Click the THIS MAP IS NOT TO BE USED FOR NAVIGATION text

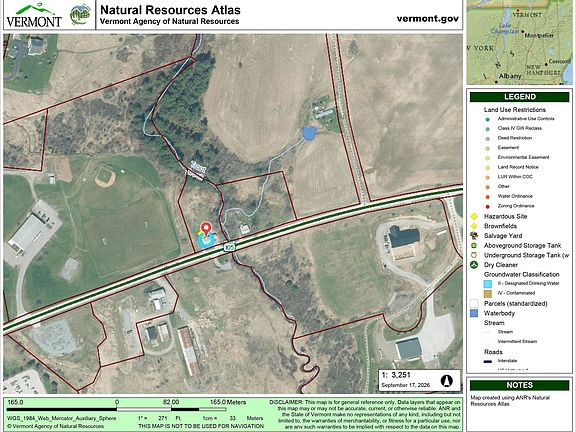coord(201,426)
